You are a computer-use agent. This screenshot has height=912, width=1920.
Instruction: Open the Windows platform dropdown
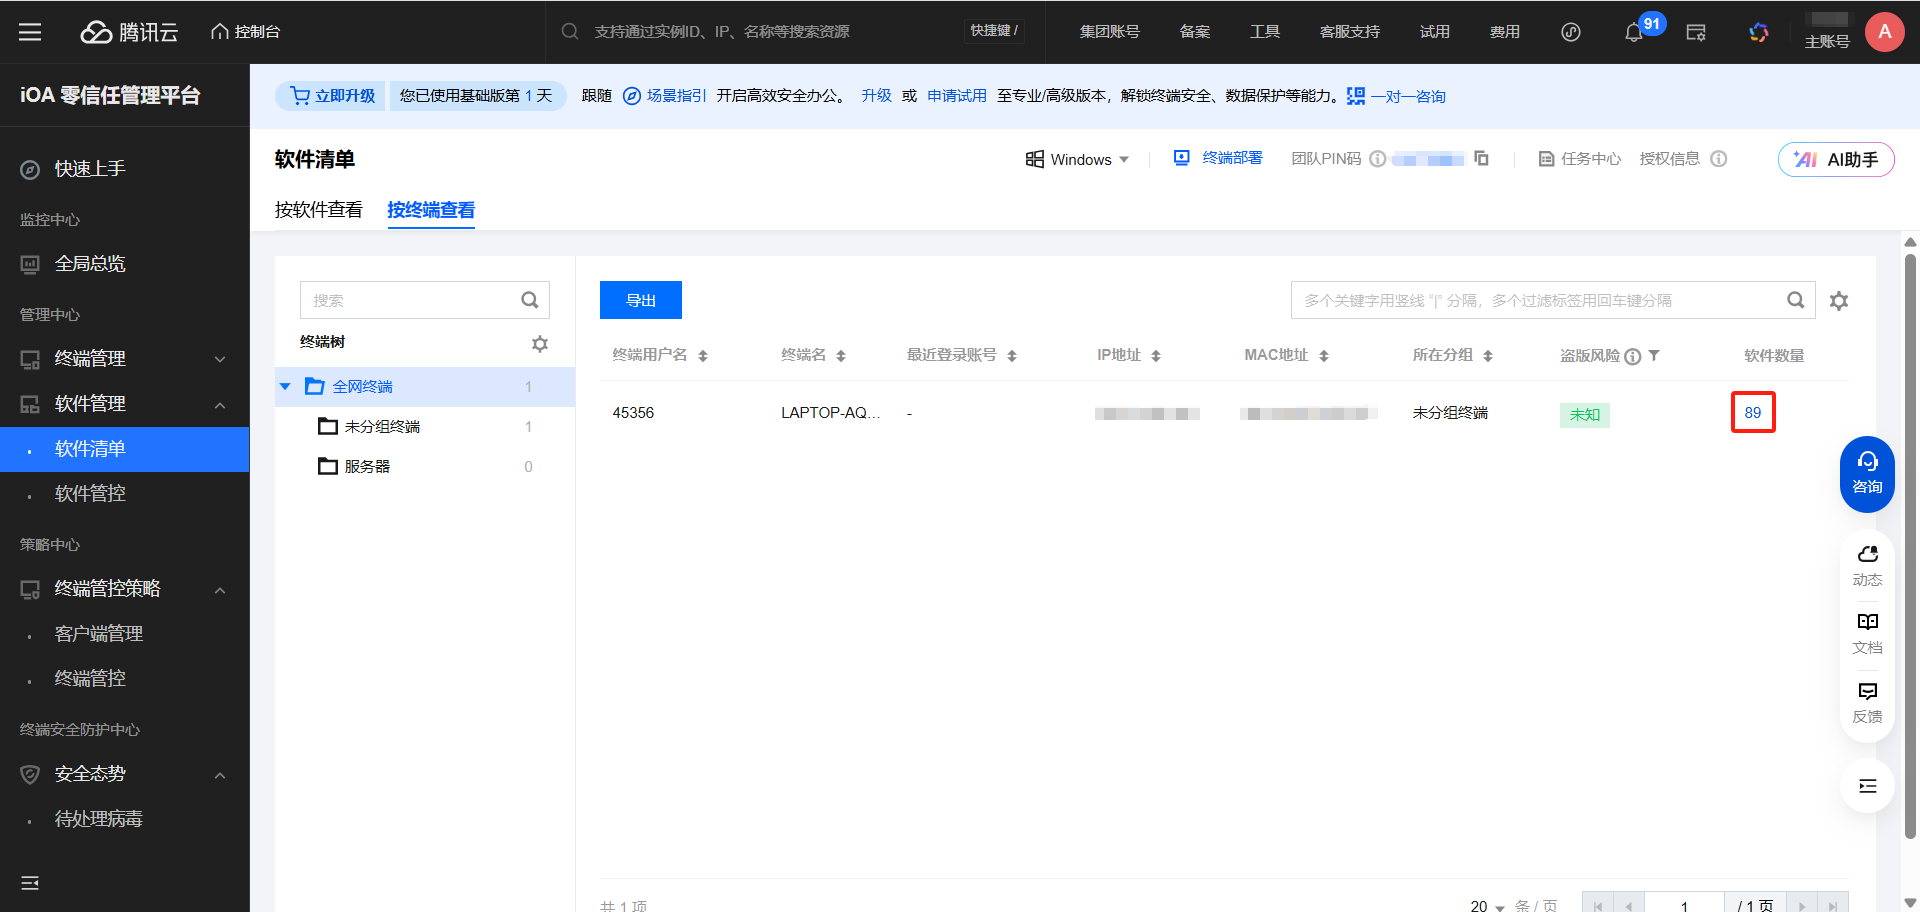coord(1077,160)
